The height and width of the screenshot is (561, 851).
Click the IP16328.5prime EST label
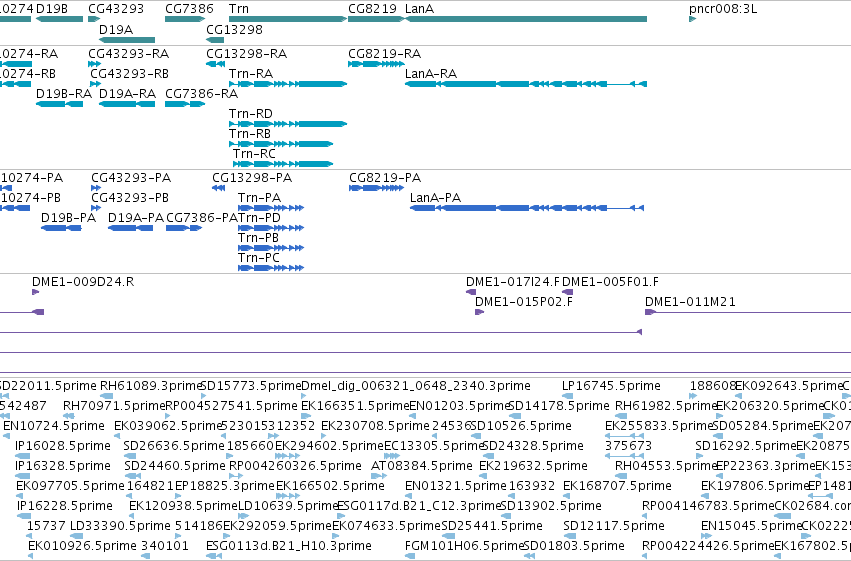63,466
